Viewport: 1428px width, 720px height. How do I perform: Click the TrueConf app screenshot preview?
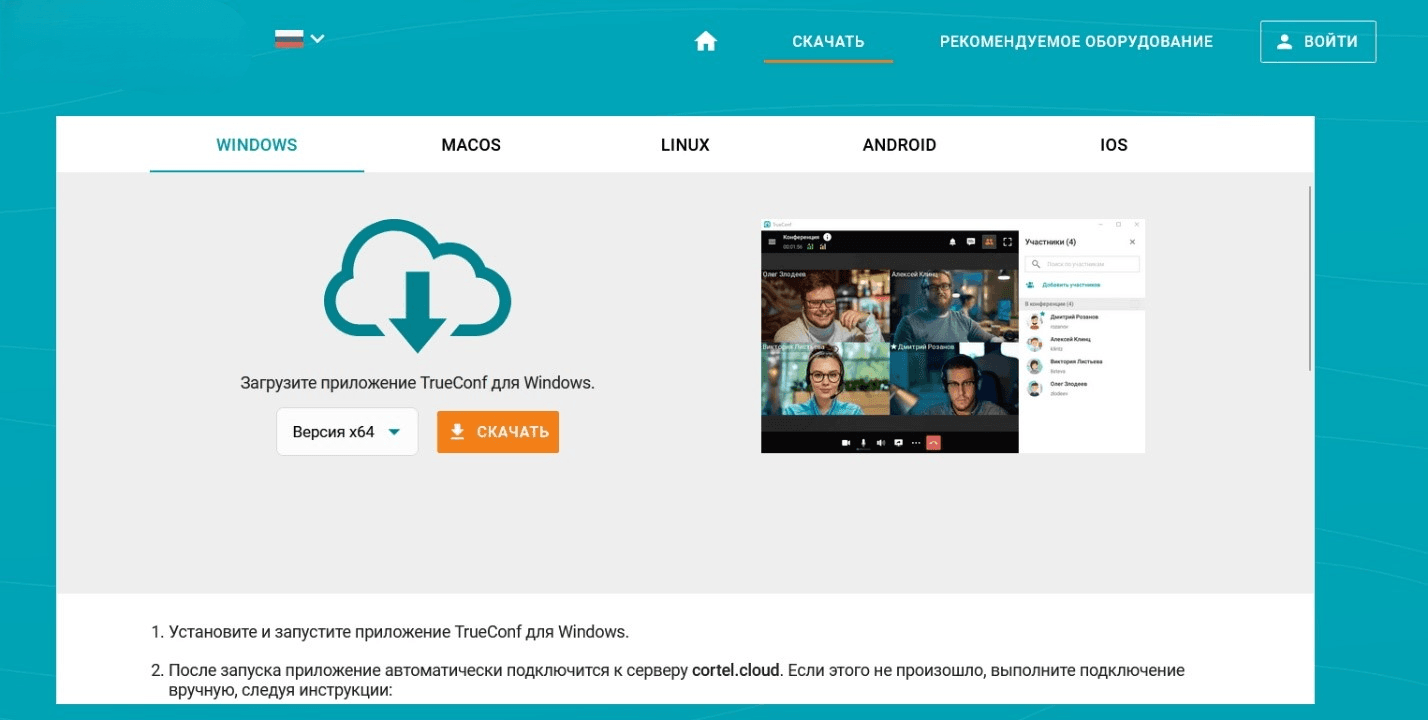[x=952, y=336]
